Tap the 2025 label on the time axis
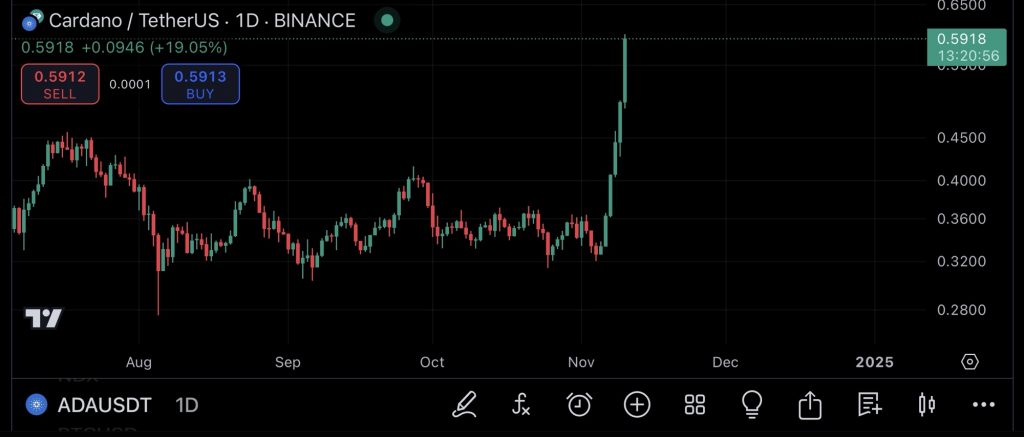The image size is (1024, 437). tap(874, 362)
